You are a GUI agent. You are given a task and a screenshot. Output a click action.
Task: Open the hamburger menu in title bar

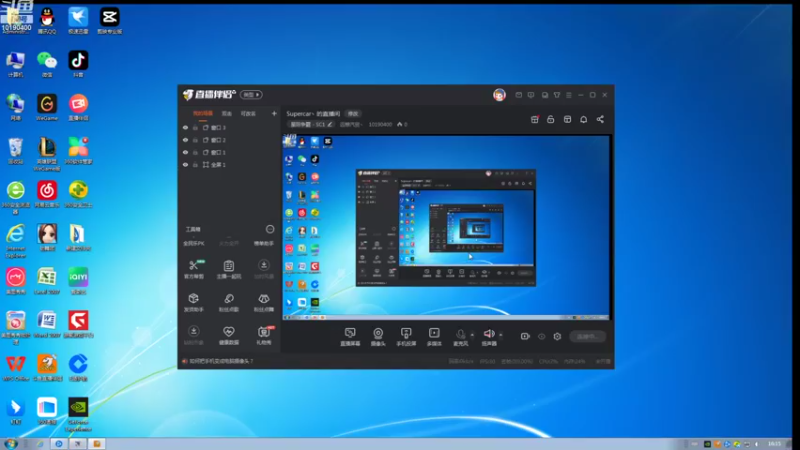pos(569,95)
